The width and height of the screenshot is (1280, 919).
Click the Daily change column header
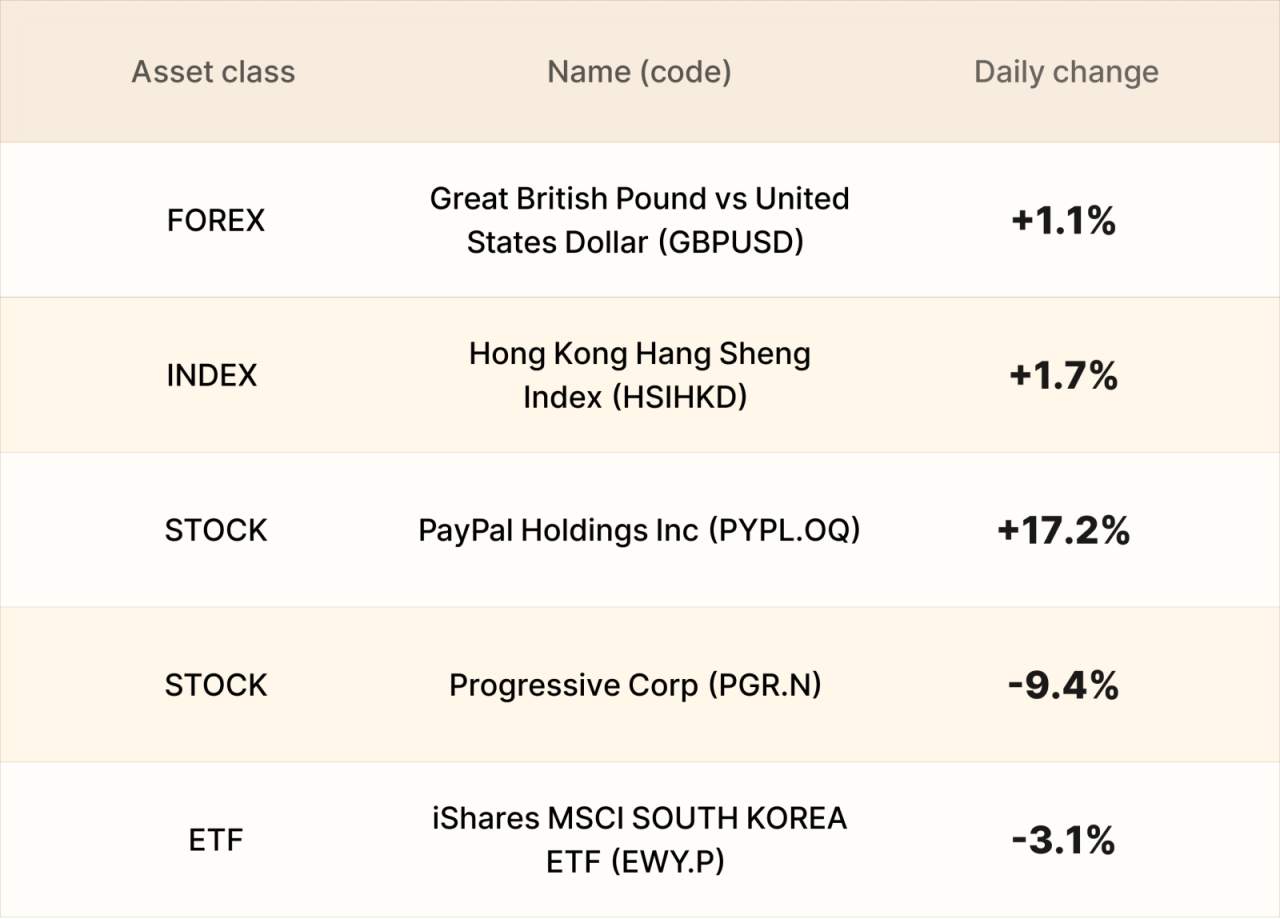(1066, 72)
